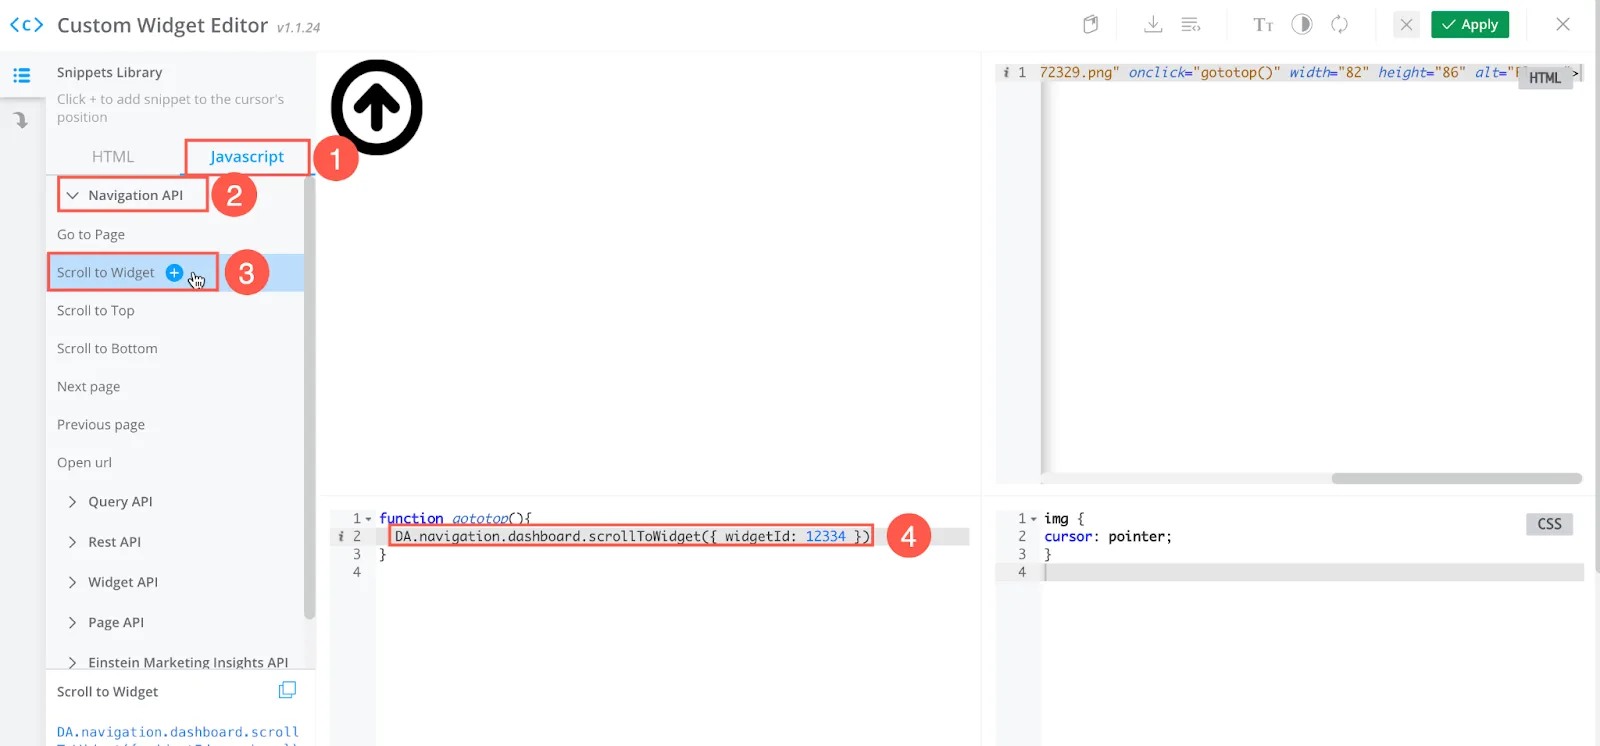
Task: Click the HTML editor label badge
Action: [1544, 77]
